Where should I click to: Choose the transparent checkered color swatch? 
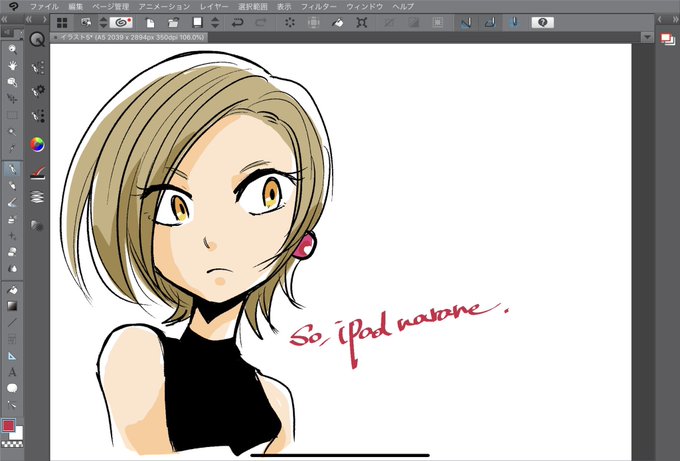[x=12, y=445]
